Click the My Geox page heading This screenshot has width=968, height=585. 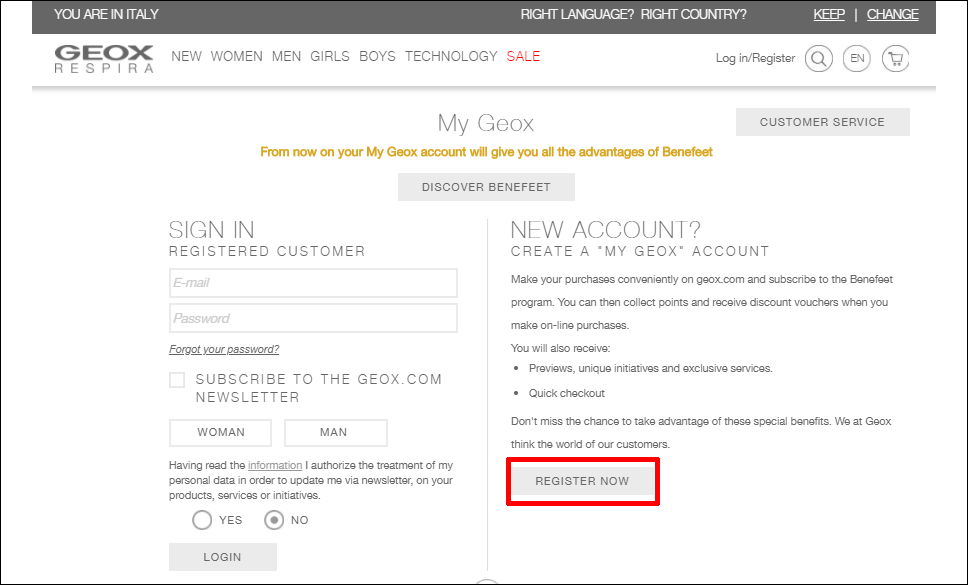tap(486, 123)
